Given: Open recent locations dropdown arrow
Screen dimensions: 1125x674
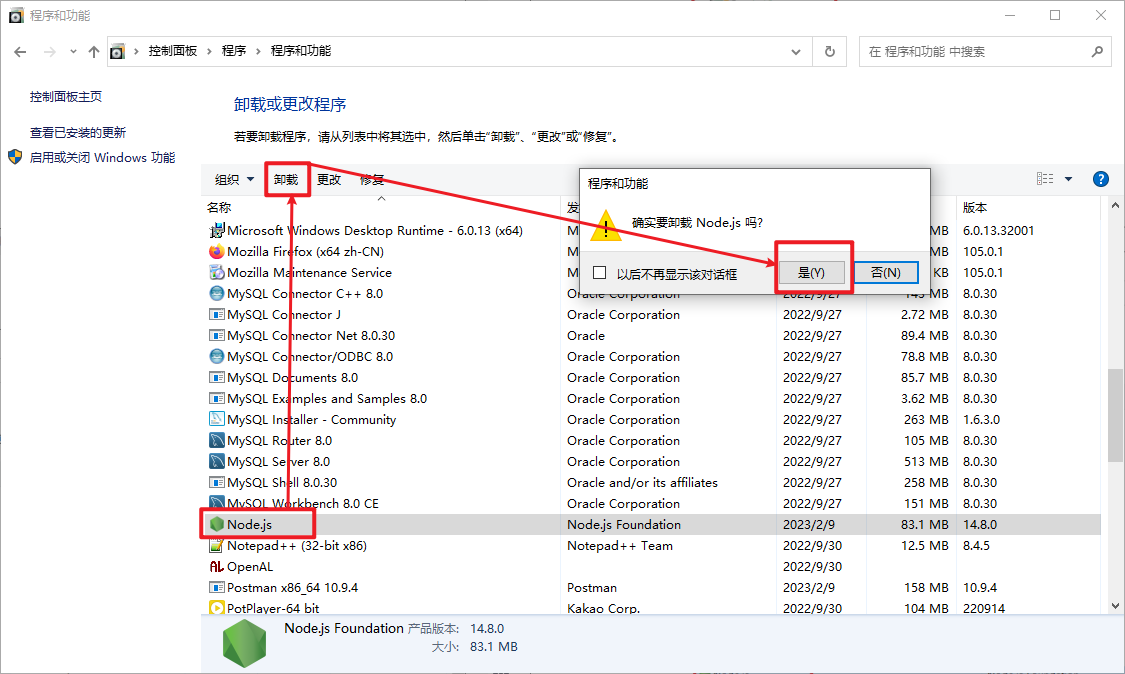Looking at the screenshot, I should [73, 52].
